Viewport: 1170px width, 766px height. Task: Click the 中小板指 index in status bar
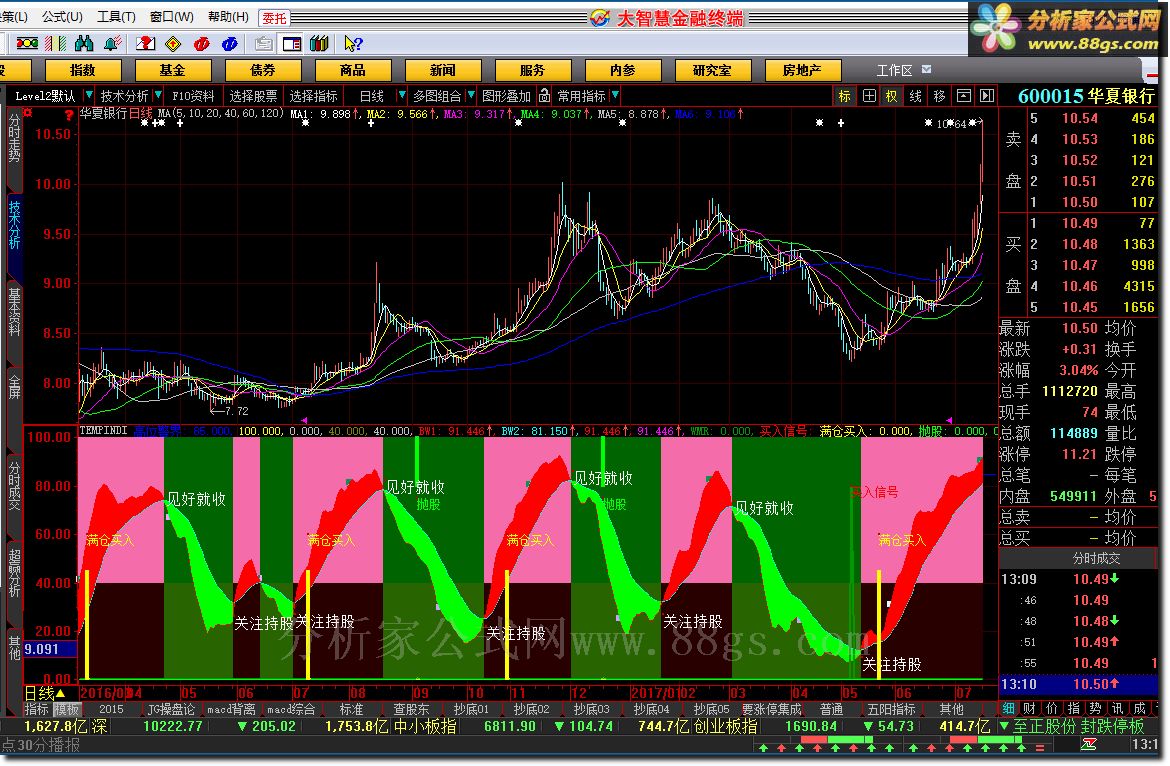coord(425,726)
